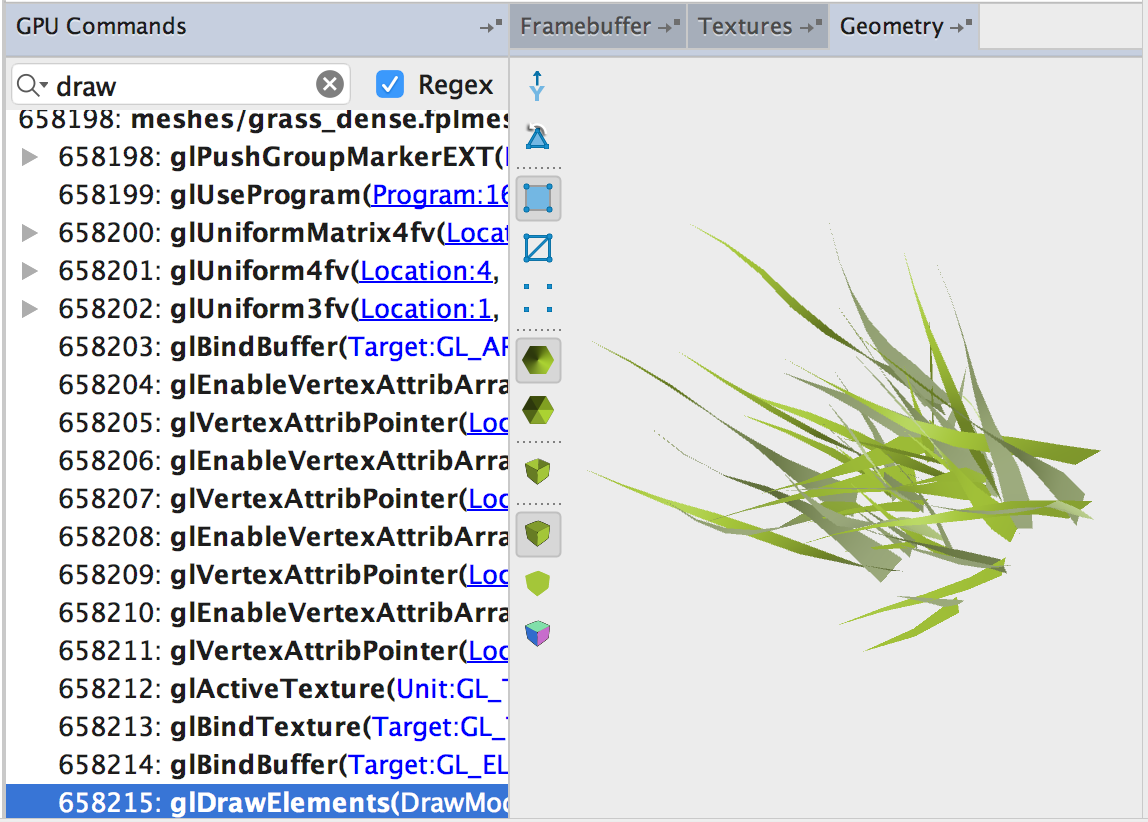
Task: Switch to the Framebuffer tab
Action: click(x=586, y=27)
